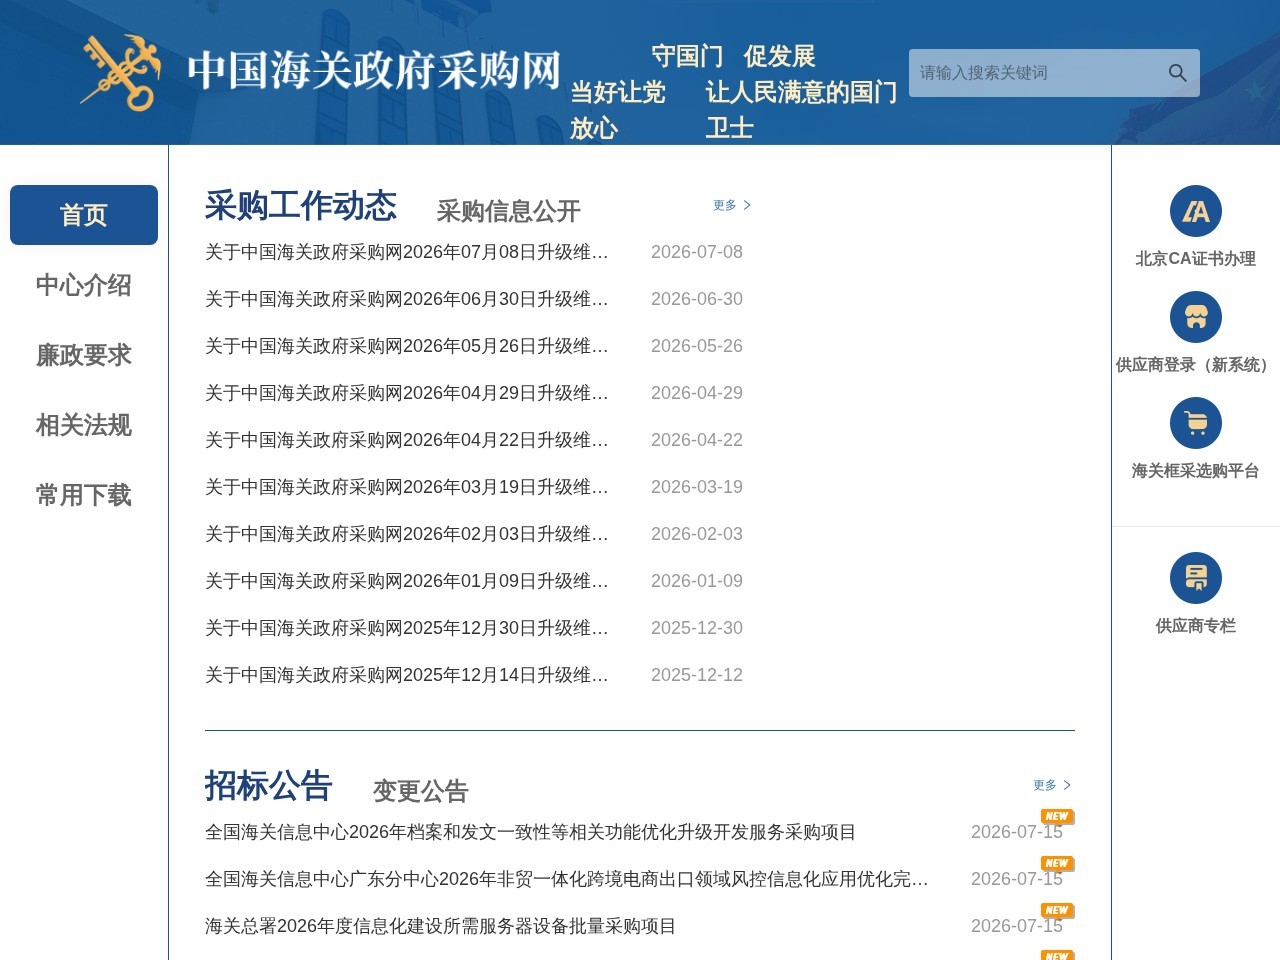Open notice for 2025年12月14日升级维护

click(407, 675)
